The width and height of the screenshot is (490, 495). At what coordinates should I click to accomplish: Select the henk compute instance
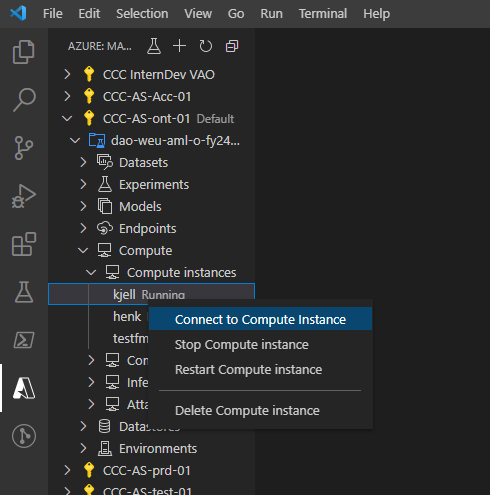pyautogui.click(x=127, y=316)
